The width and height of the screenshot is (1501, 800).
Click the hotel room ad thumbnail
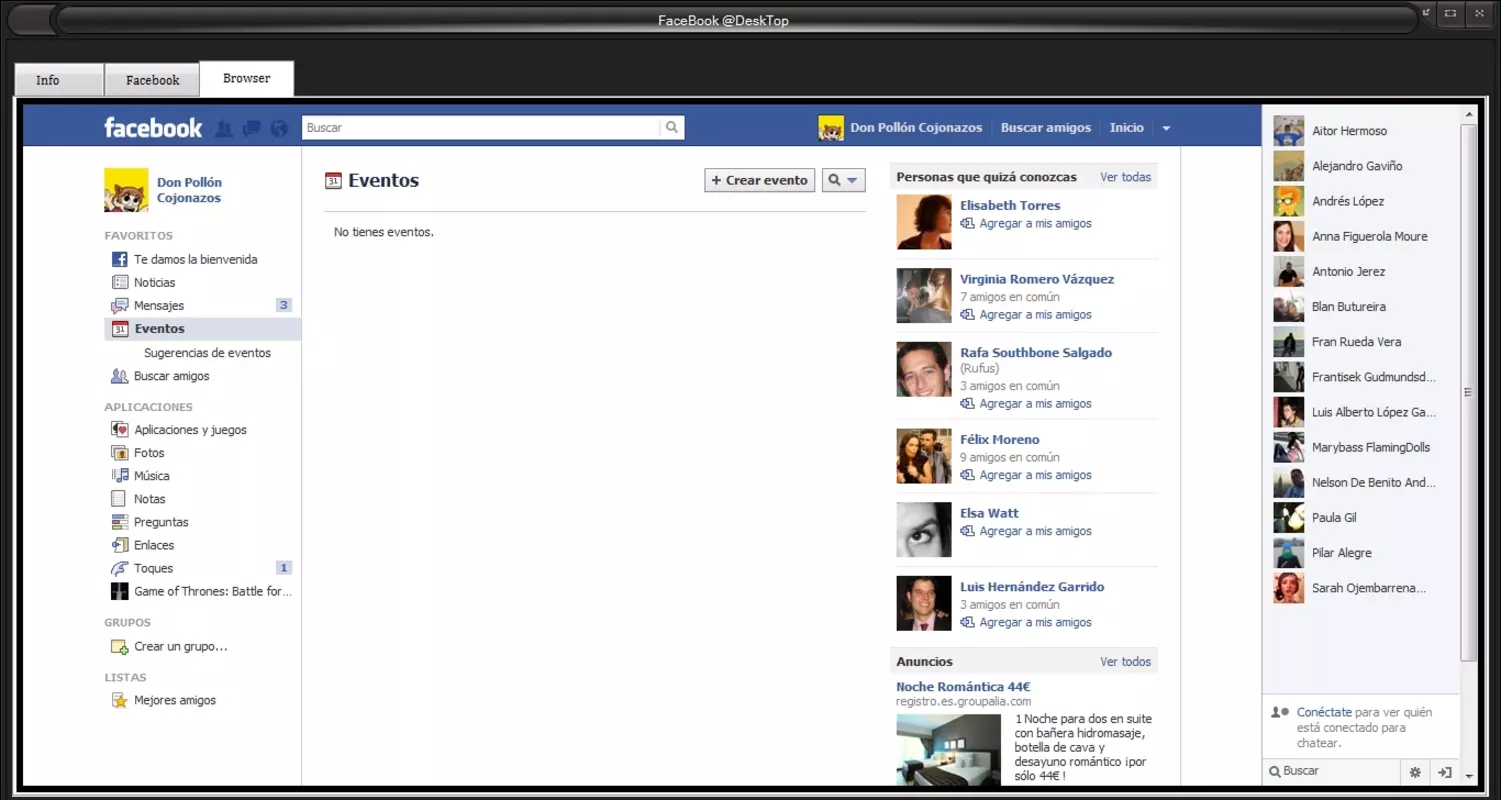[x=948, y=750]
